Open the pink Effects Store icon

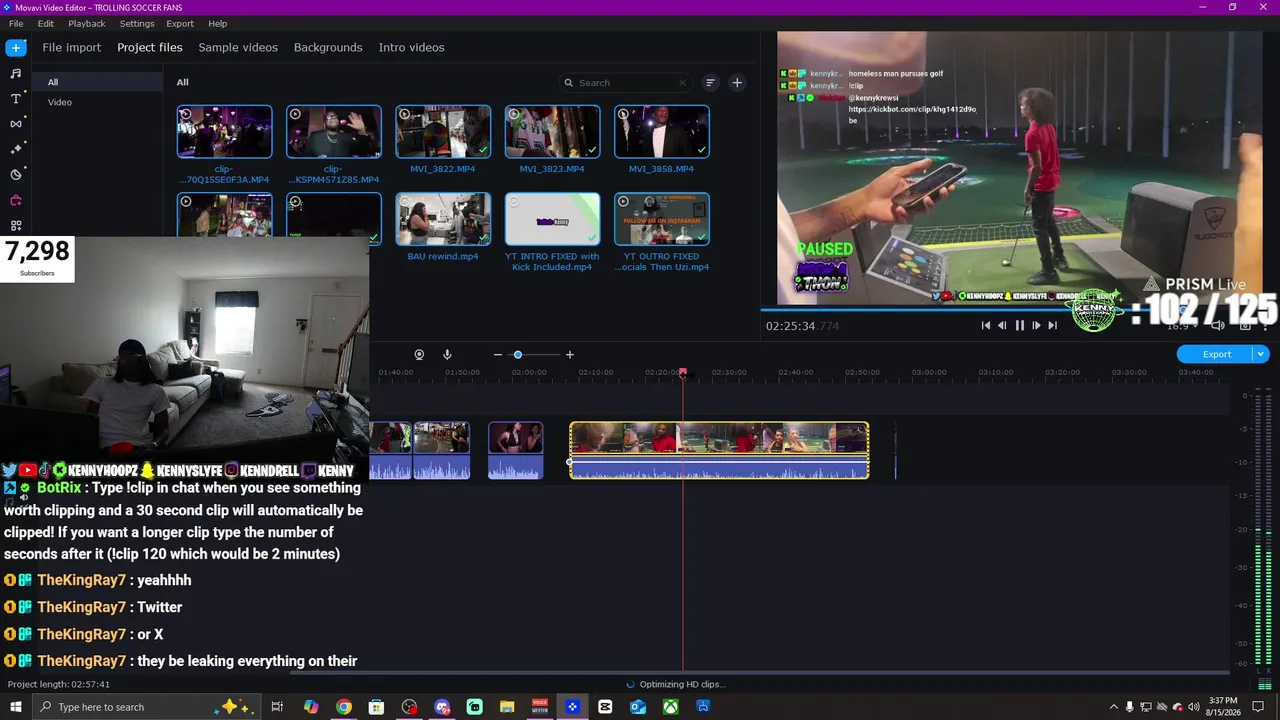point(16,200)
